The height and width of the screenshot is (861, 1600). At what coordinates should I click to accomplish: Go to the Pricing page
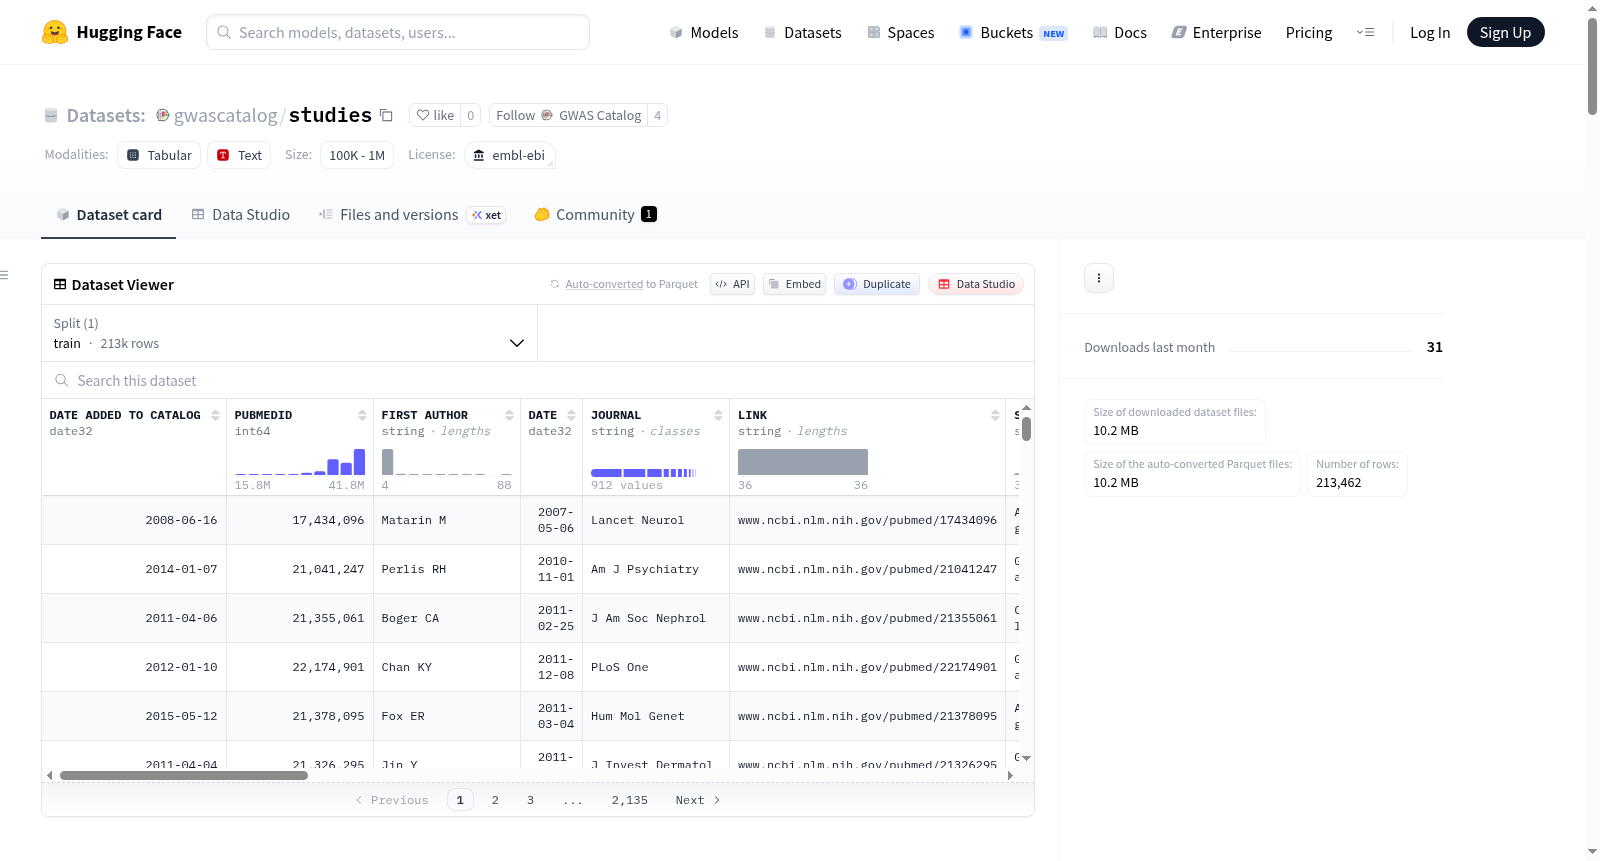pyautogui.click(x=1309, y=32)
